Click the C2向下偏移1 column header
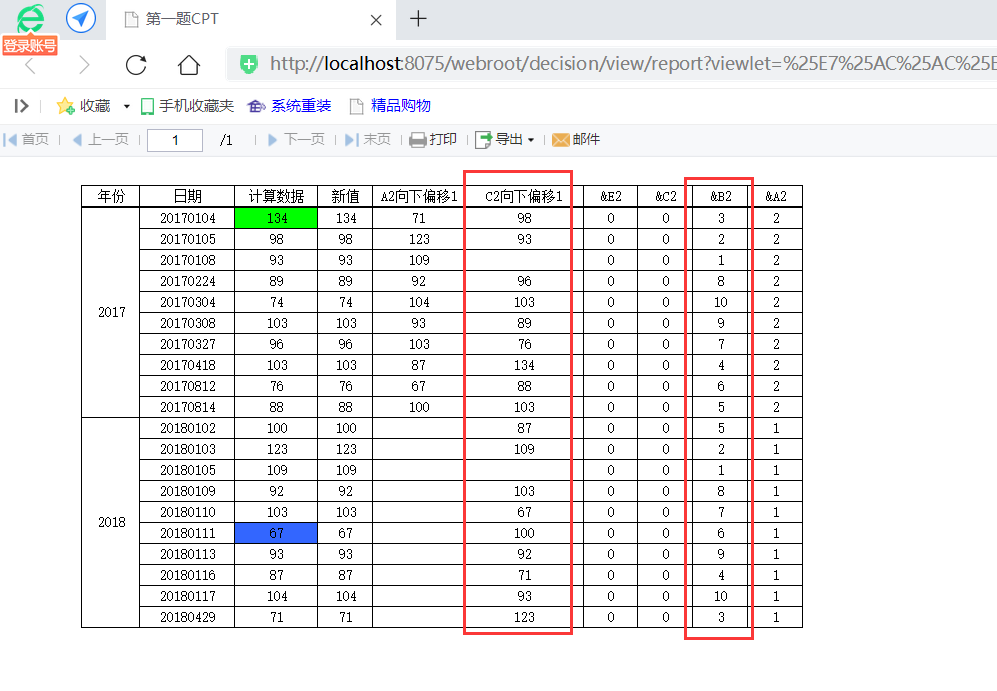Screen dimensions: 997x691 pos(524,196)
